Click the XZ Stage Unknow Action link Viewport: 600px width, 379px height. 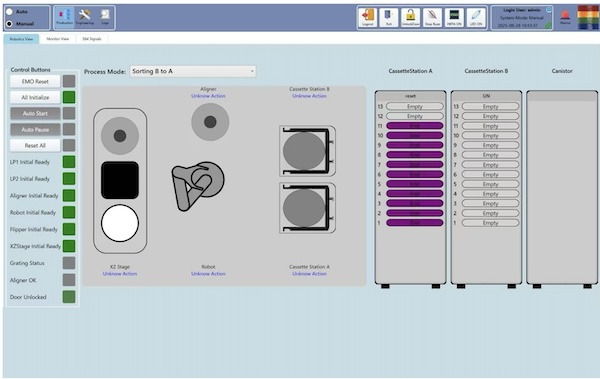pyautogui.click(x=120, y=274)
